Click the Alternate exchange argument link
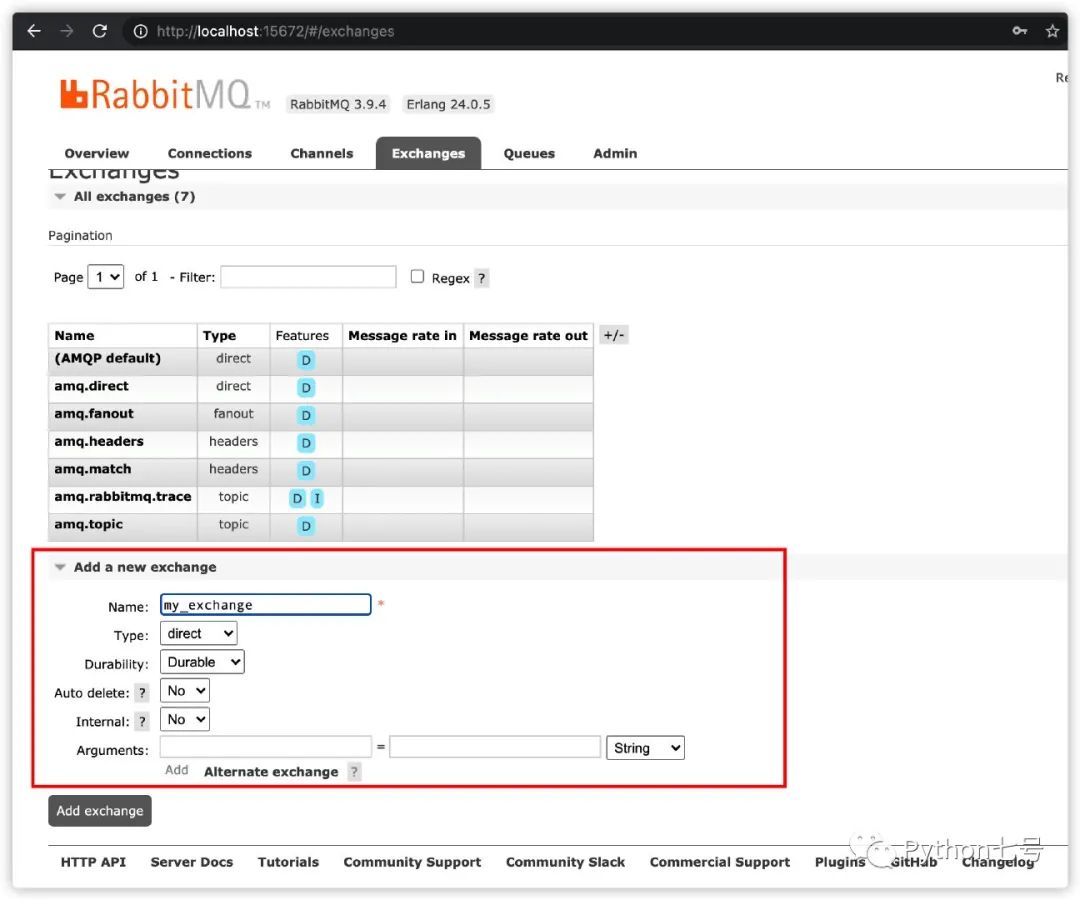The height and width of the screenshot is (900, 1080). [271, 772]
